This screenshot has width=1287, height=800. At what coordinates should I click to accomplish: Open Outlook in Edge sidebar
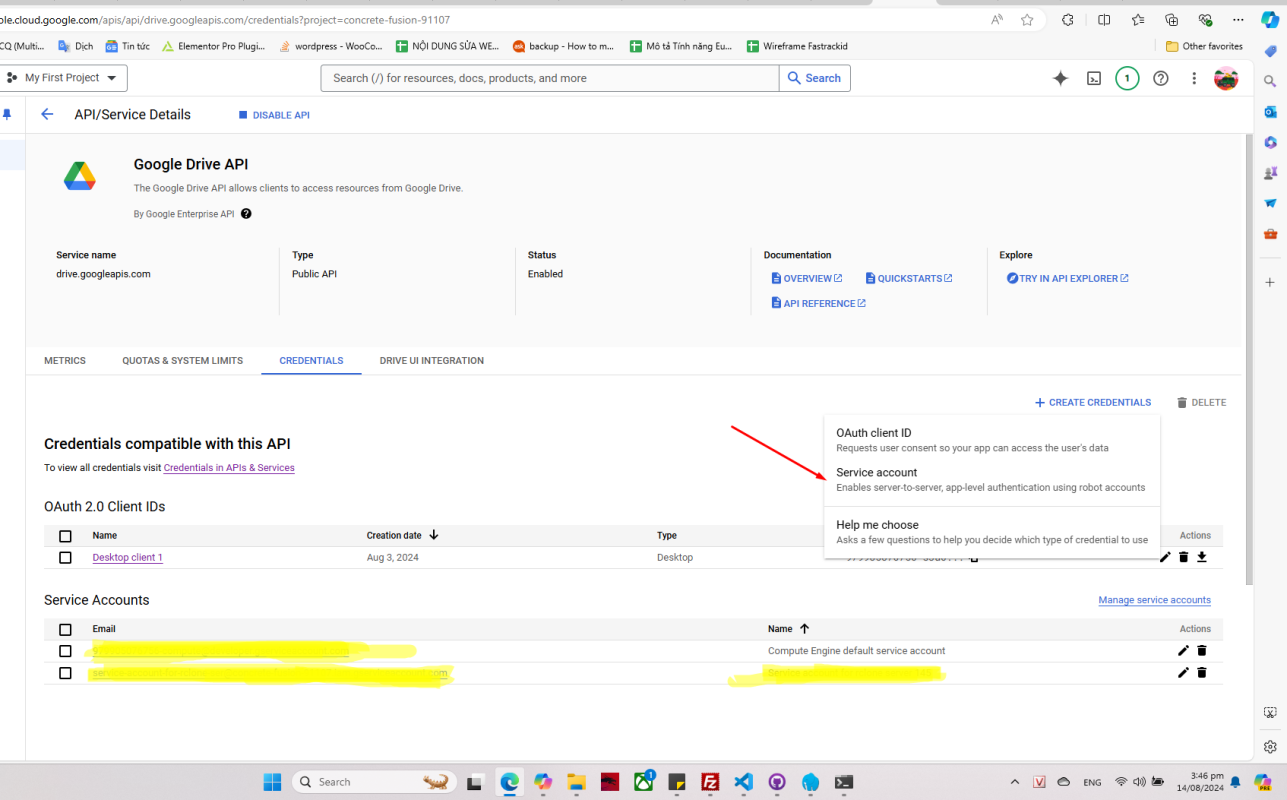[1270, 111]
